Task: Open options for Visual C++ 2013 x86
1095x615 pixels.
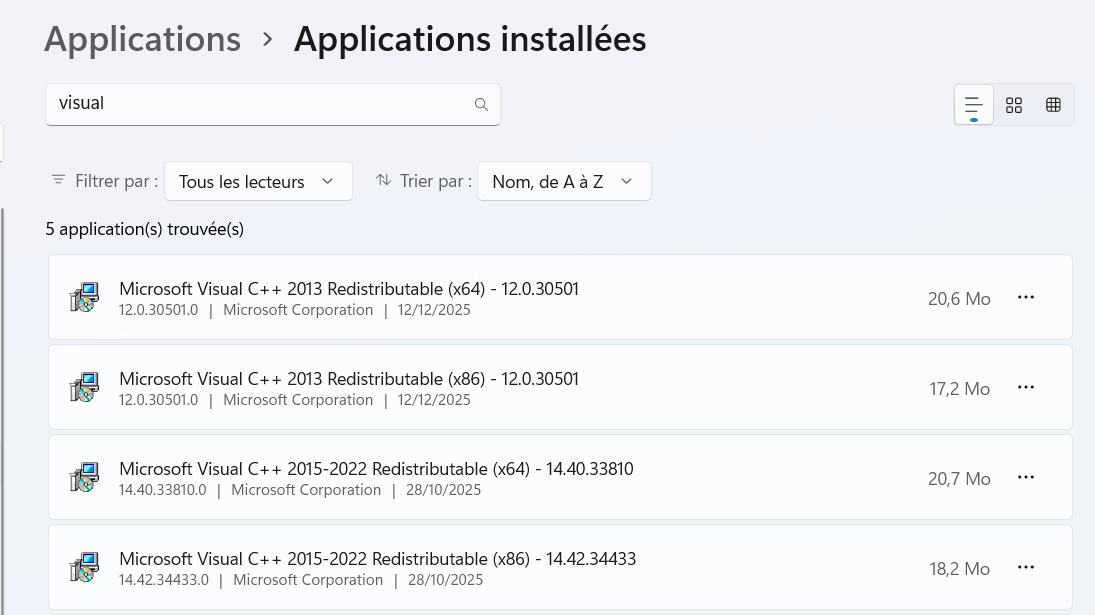Action: (1025, 388)
